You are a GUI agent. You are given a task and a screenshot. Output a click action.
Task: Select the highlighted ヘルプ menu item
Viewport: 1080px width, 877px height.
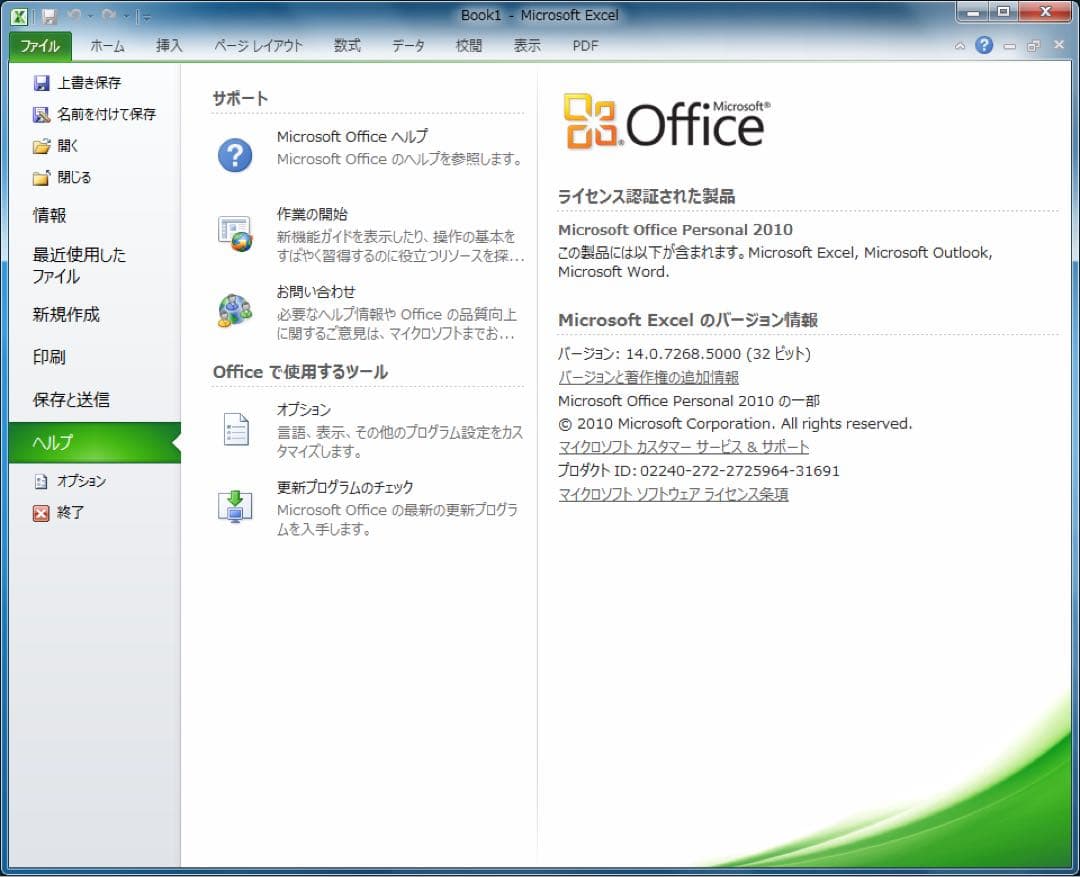click(x=94, y=442)
